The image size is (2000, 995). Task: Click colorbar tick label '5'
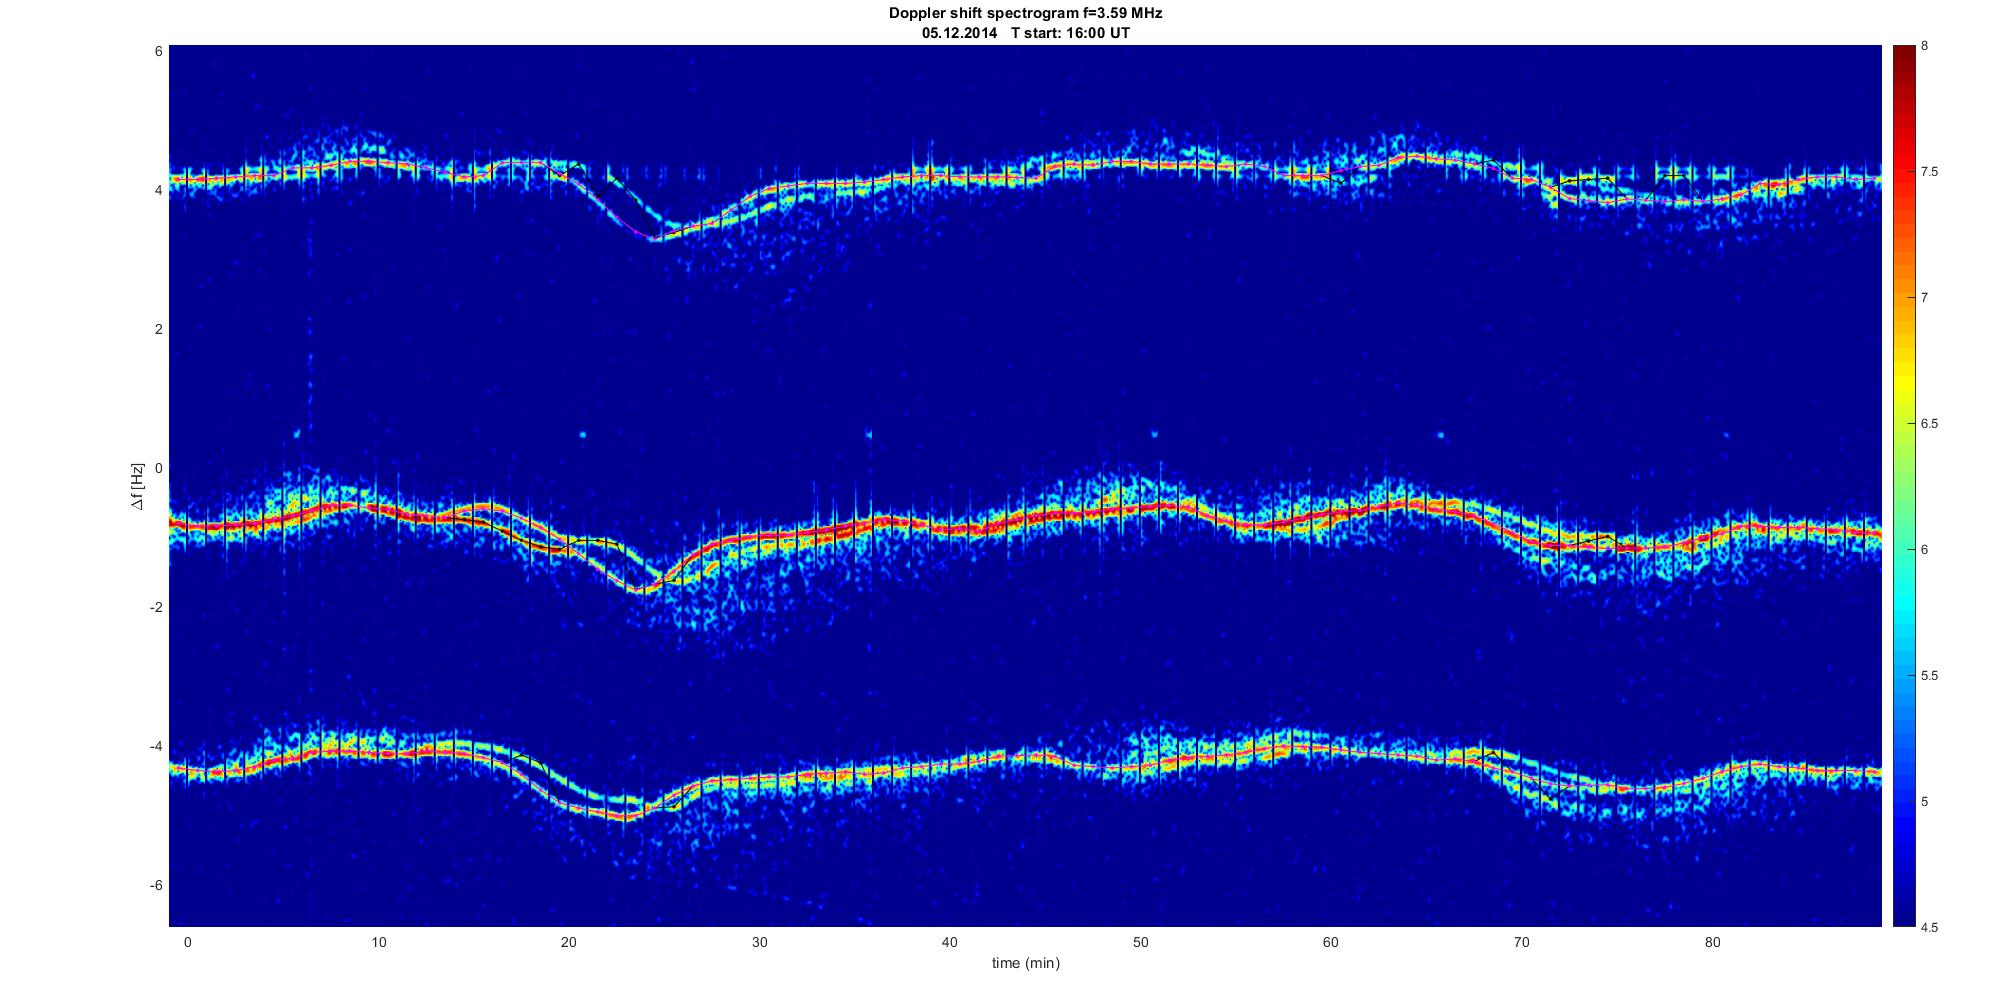tap(1924, 802)
